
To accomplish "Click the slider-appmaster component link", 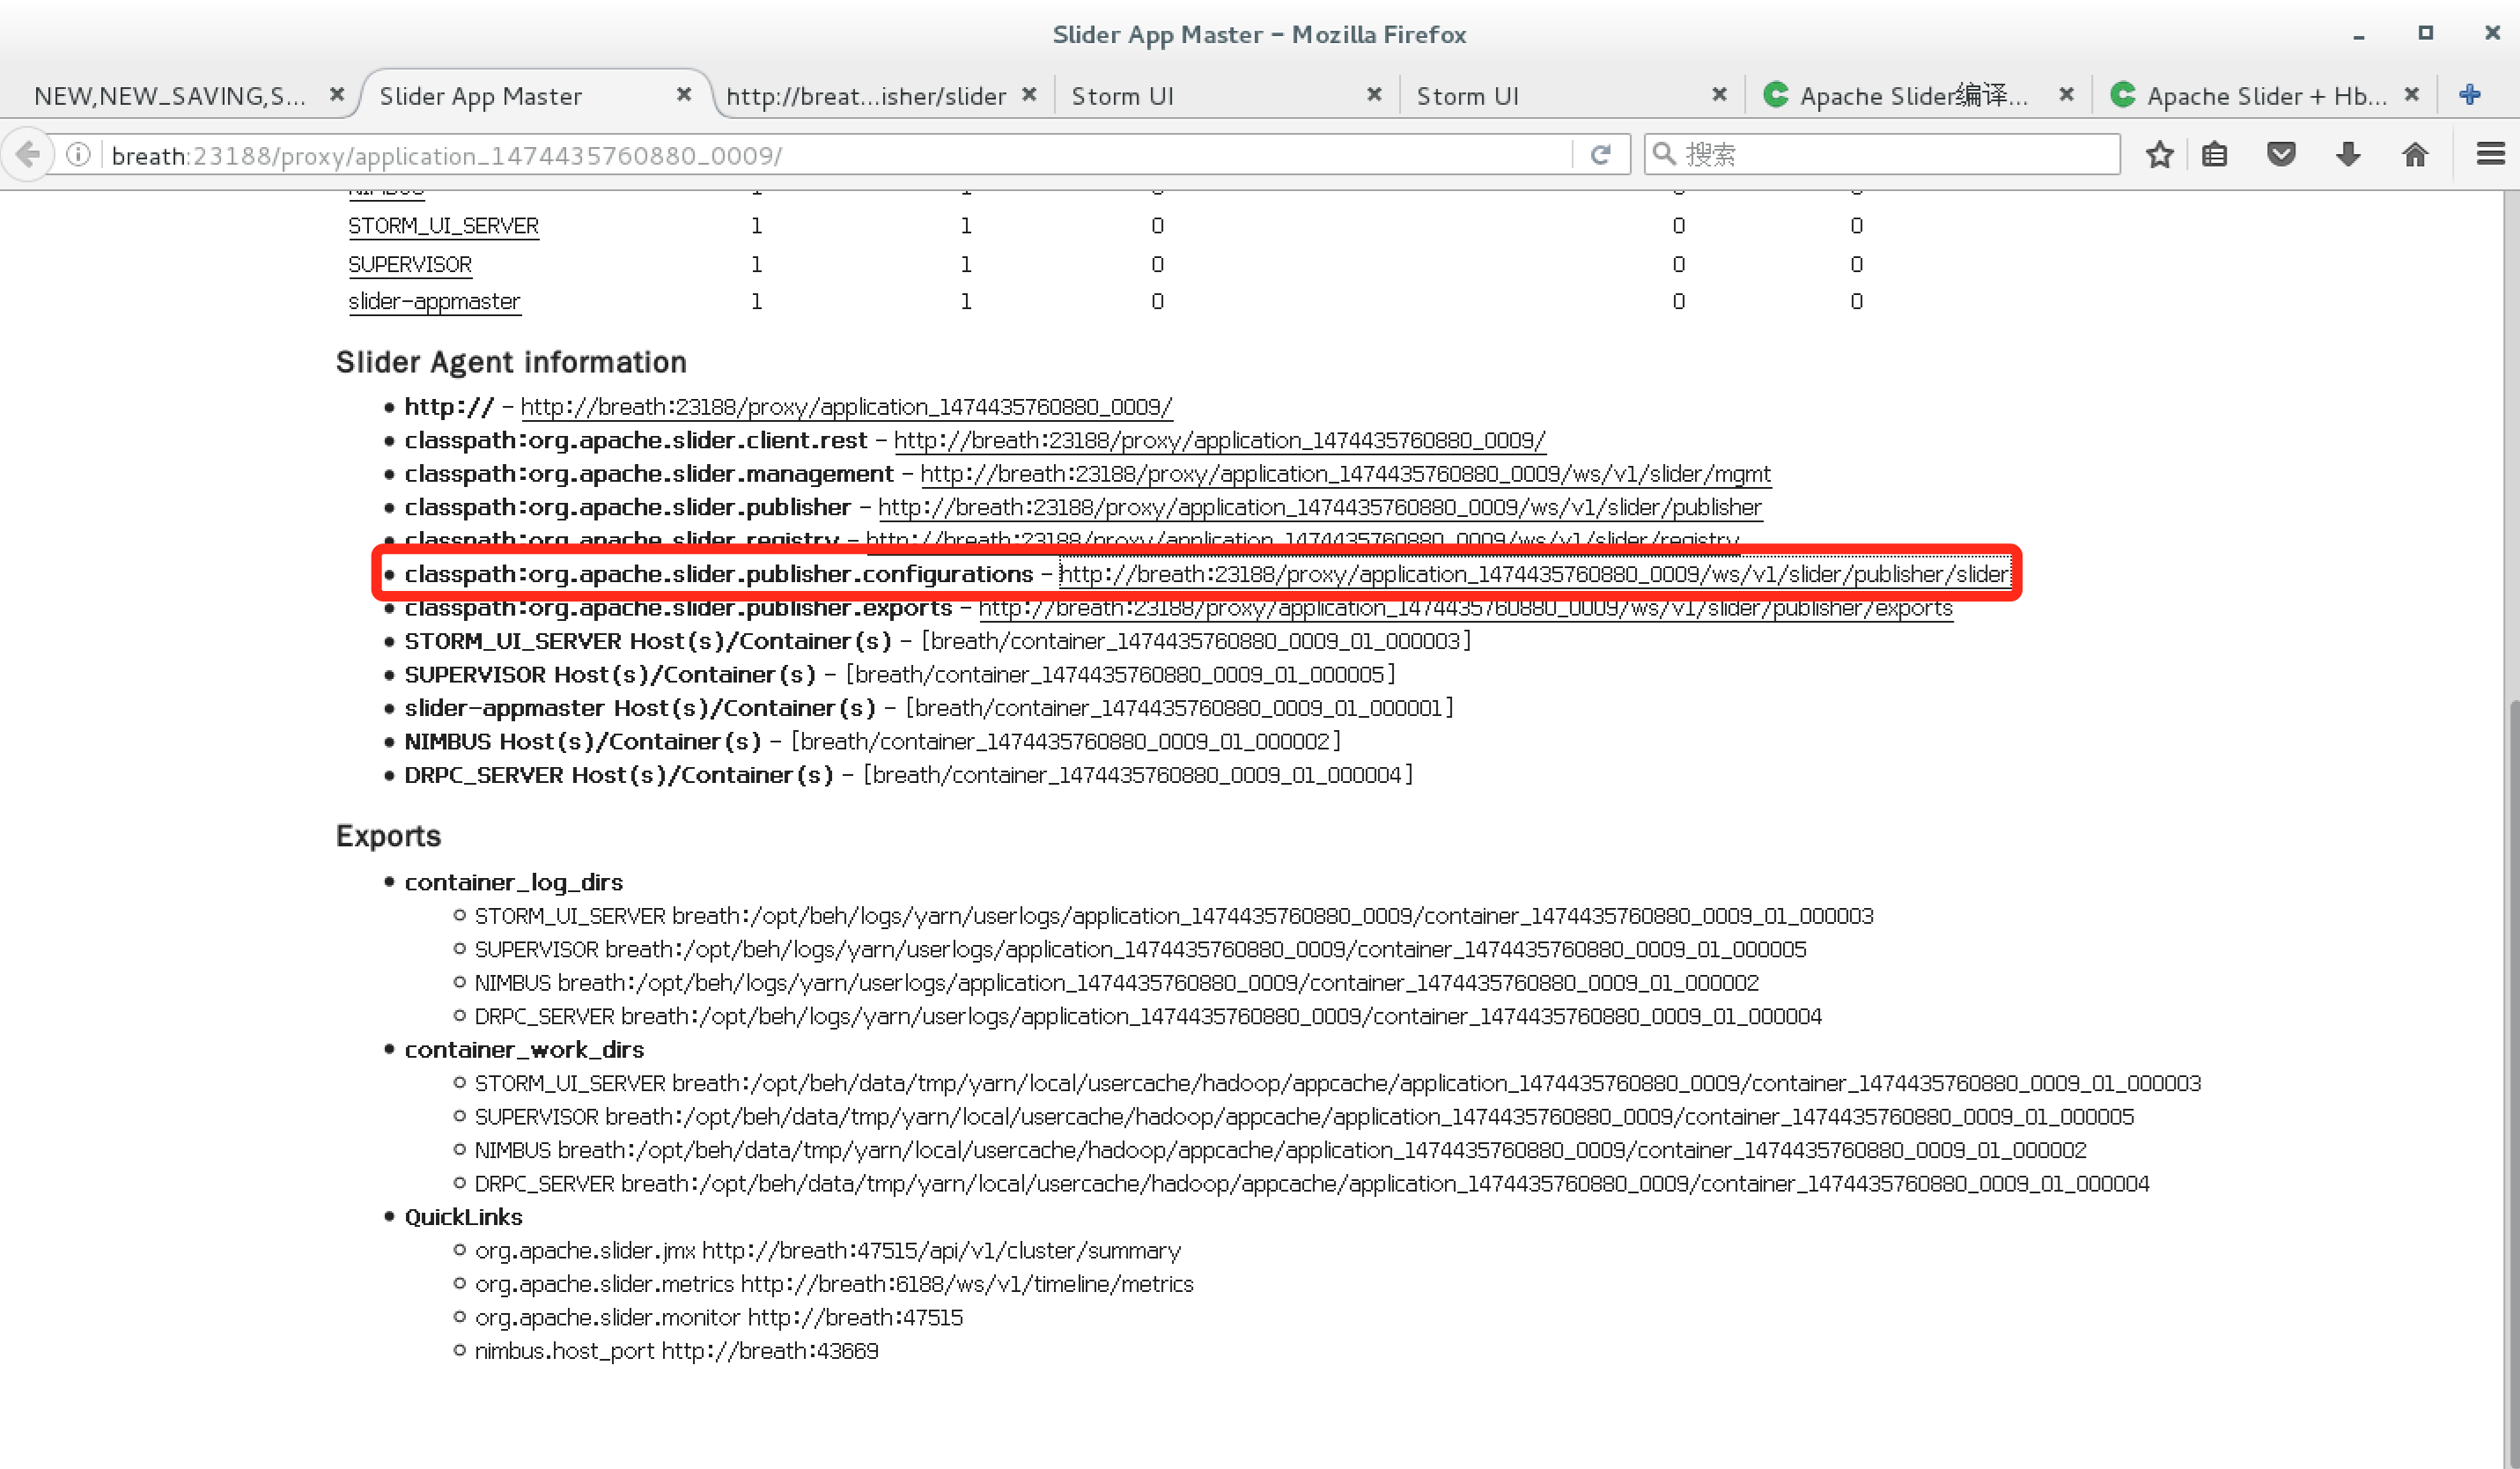I will tap(434, 301).
